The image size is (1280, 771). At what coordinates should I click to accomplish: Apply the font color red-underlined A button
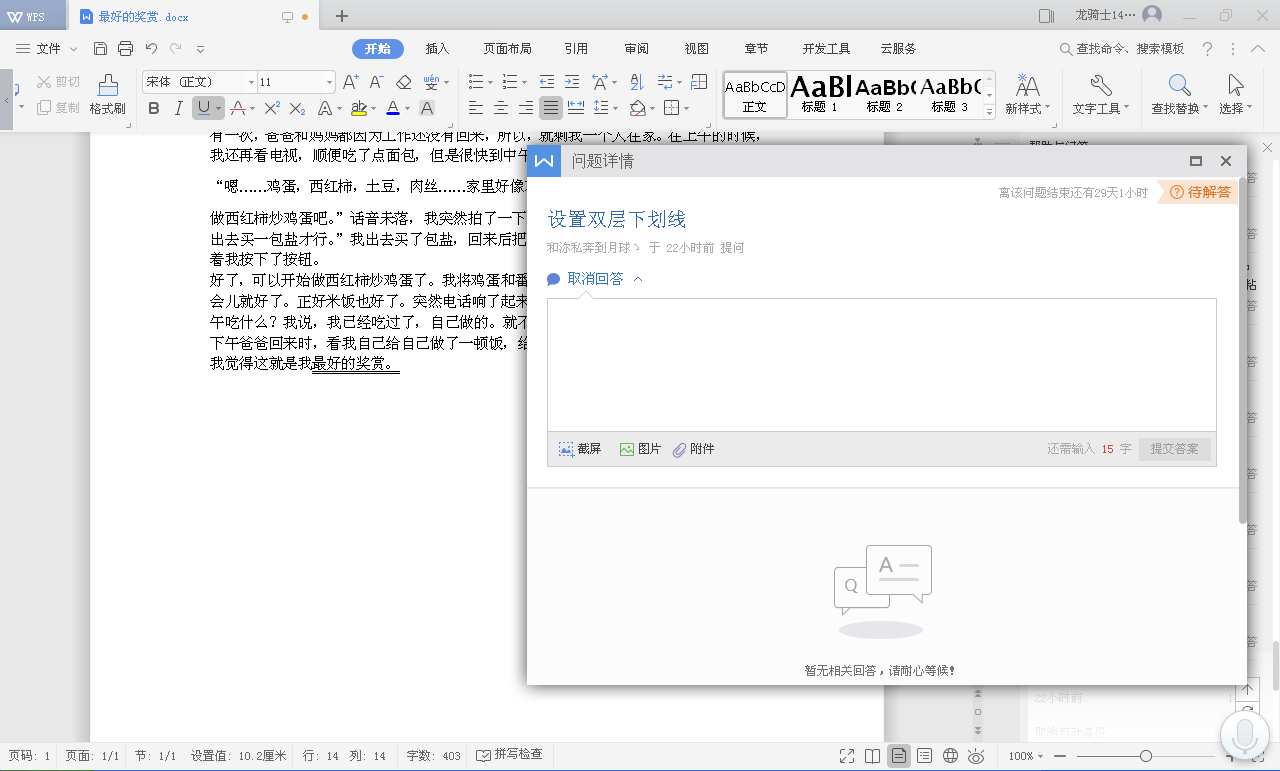point(393,108)
